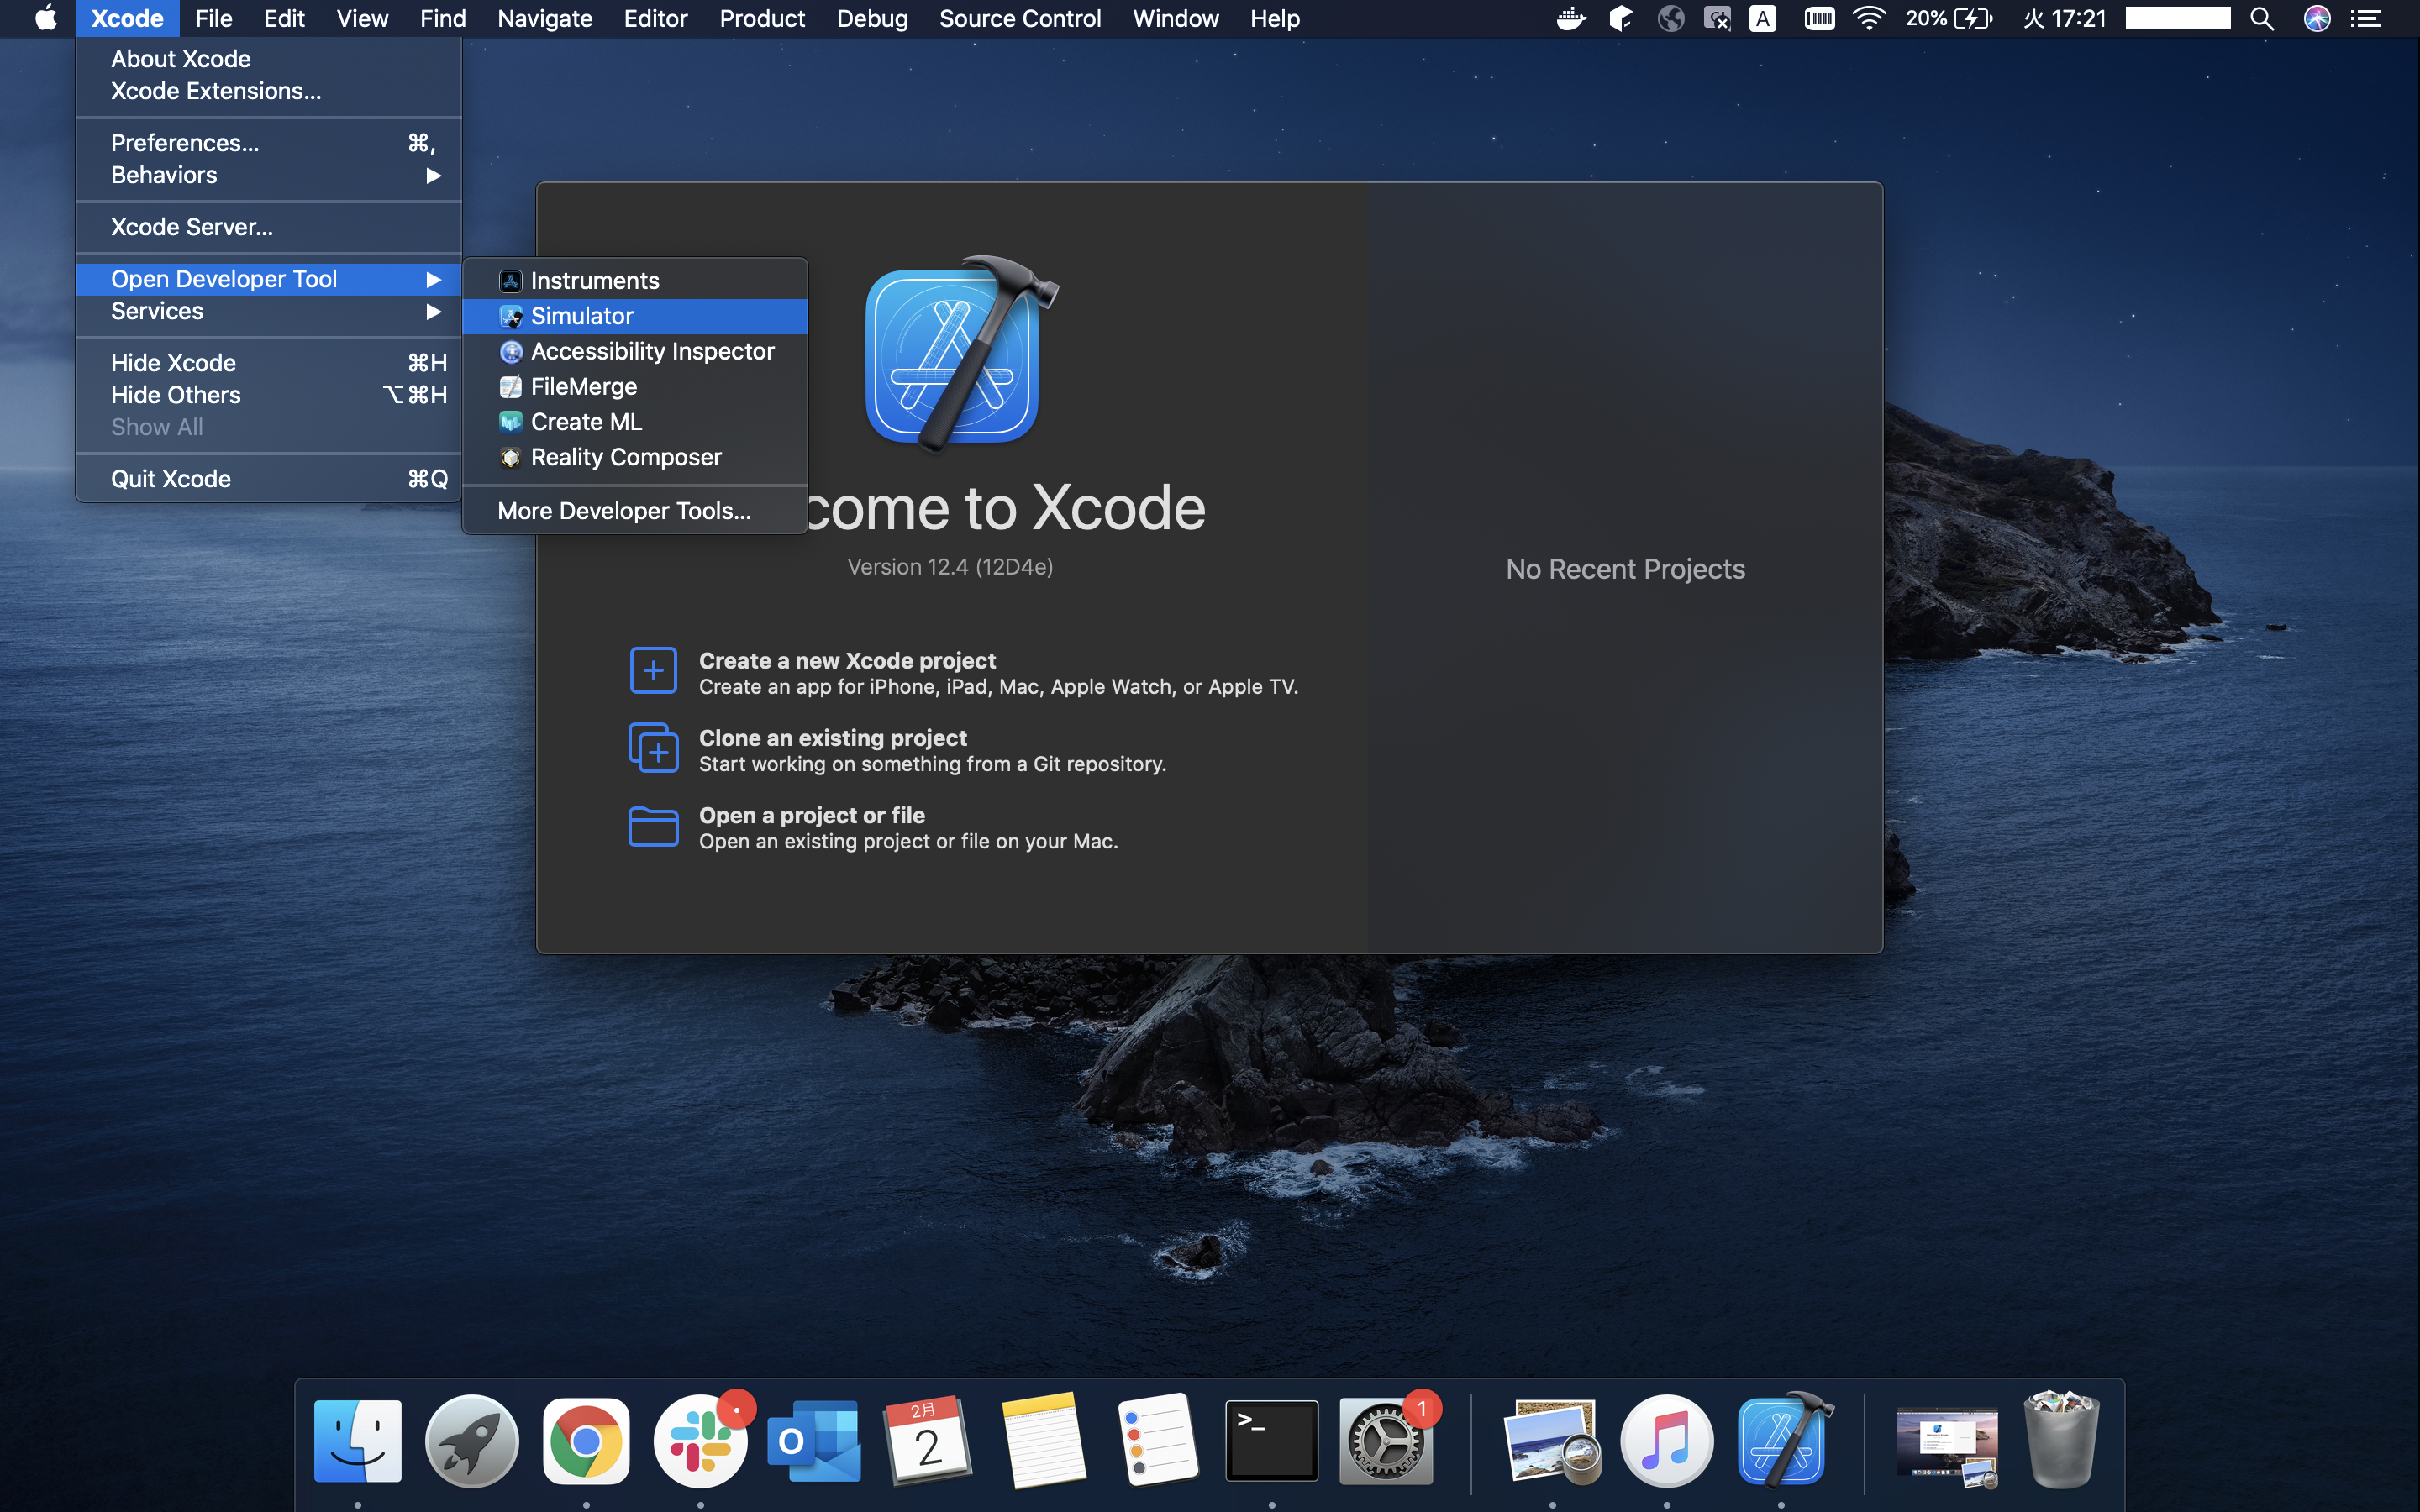Select About Xcode menu entry

(268, 59)
